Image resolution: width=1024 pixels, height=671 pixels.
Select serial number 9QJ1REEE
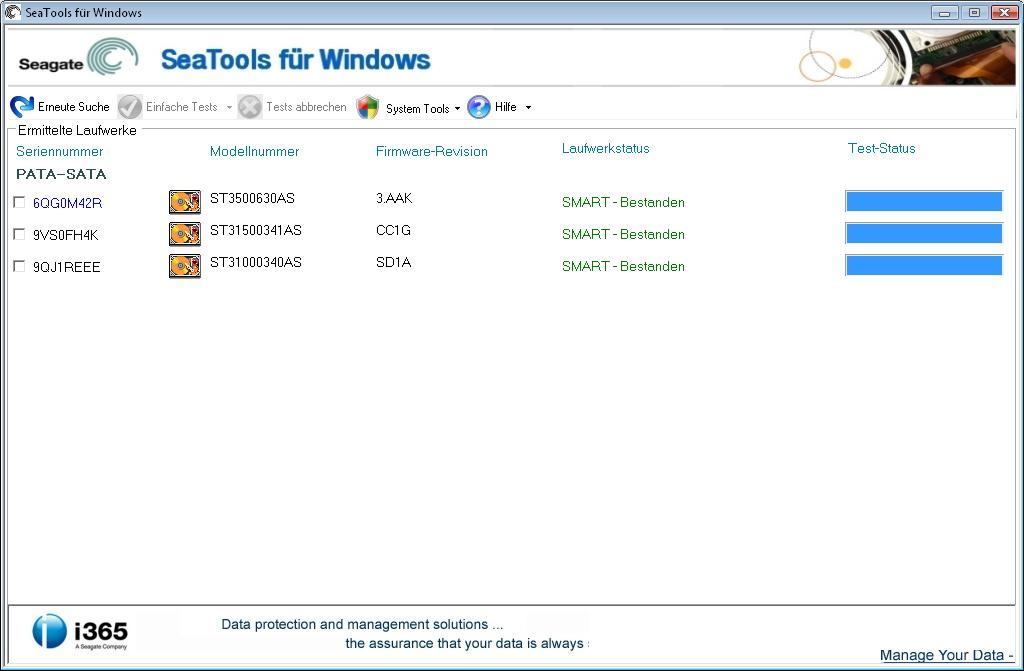(67, 267)
